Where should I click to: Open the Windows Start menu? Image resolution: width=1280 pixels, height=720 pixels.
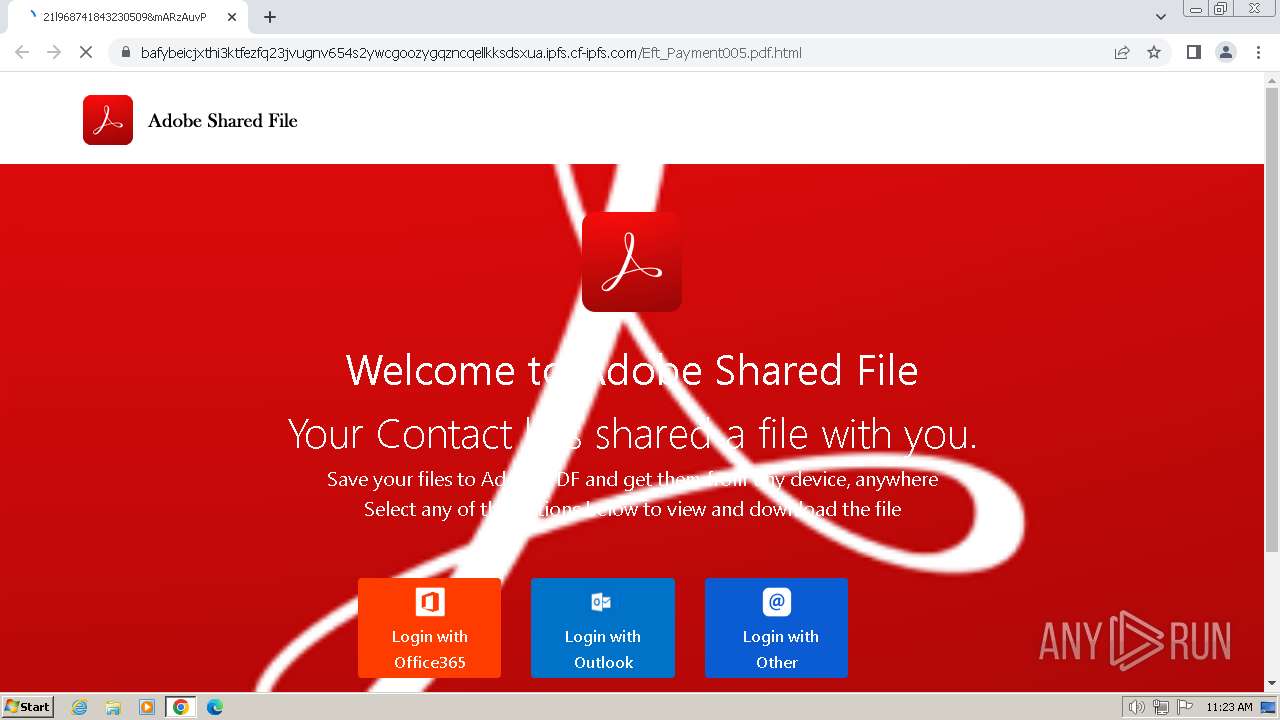(x=27, y=707)
